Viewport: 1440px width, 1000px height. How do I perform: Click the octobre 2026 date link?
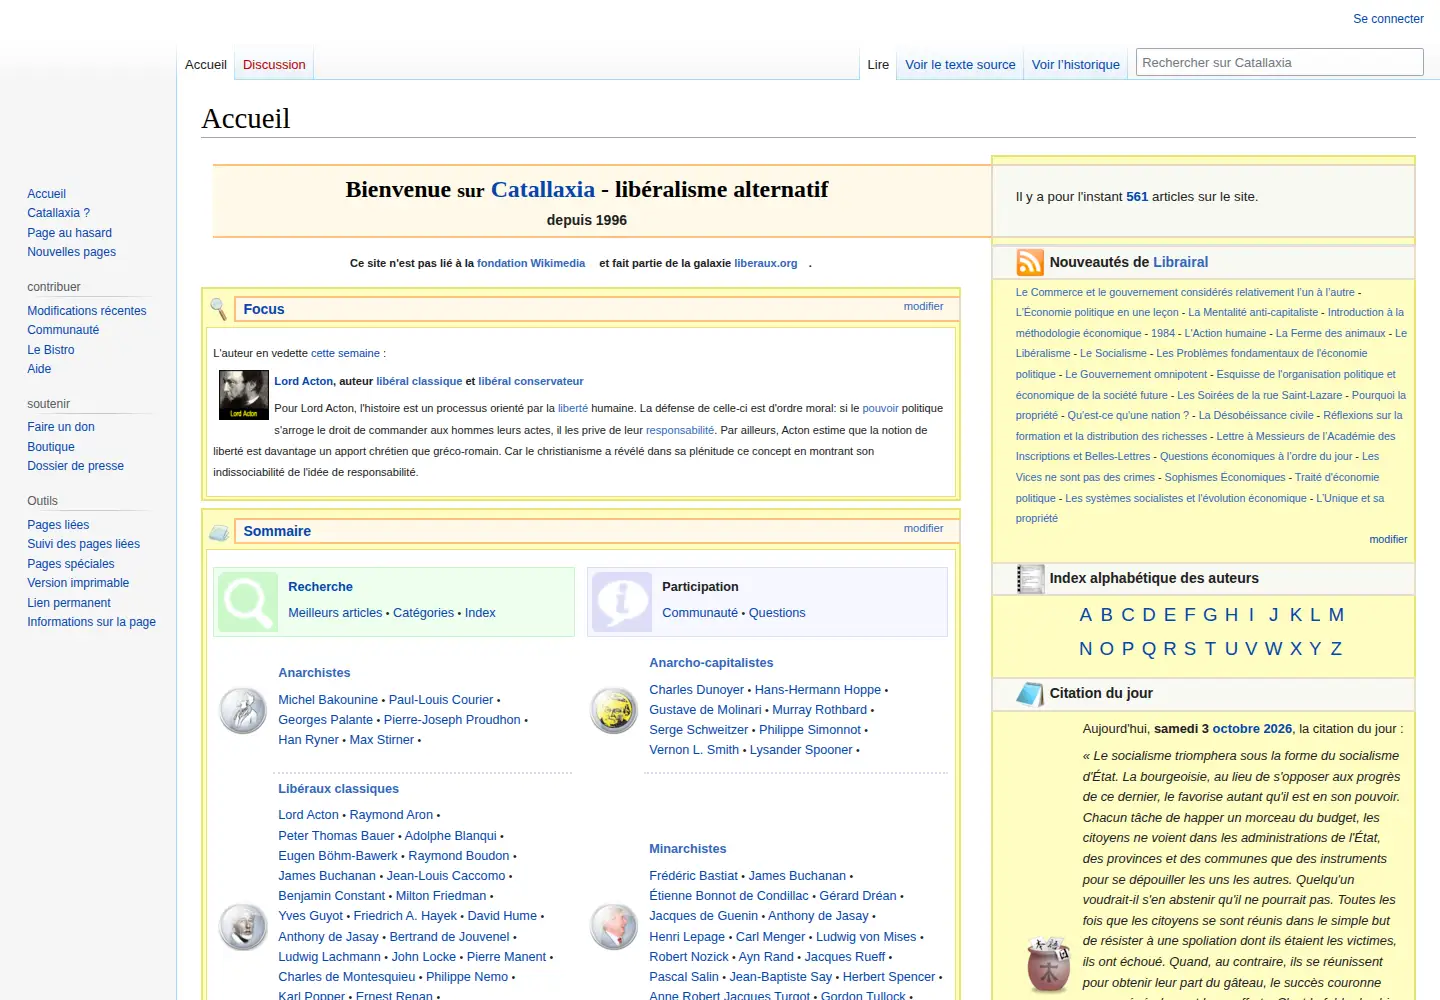[x=1252, y=729]
